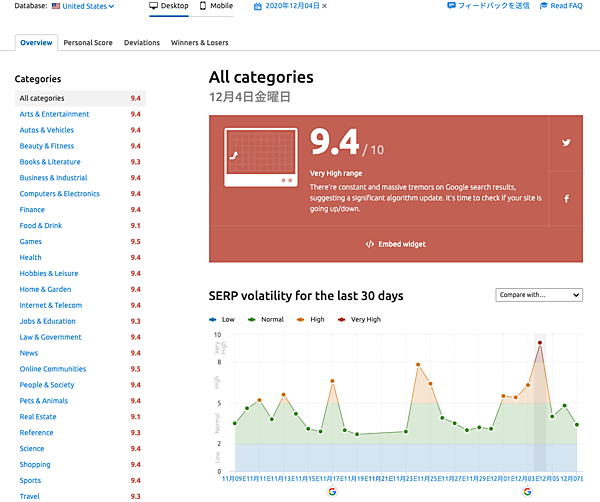Image resolution: width=600 pixels, height=502 pixels.
Task: Click the volatility monitor icon in red card
Action: point(258,157)
